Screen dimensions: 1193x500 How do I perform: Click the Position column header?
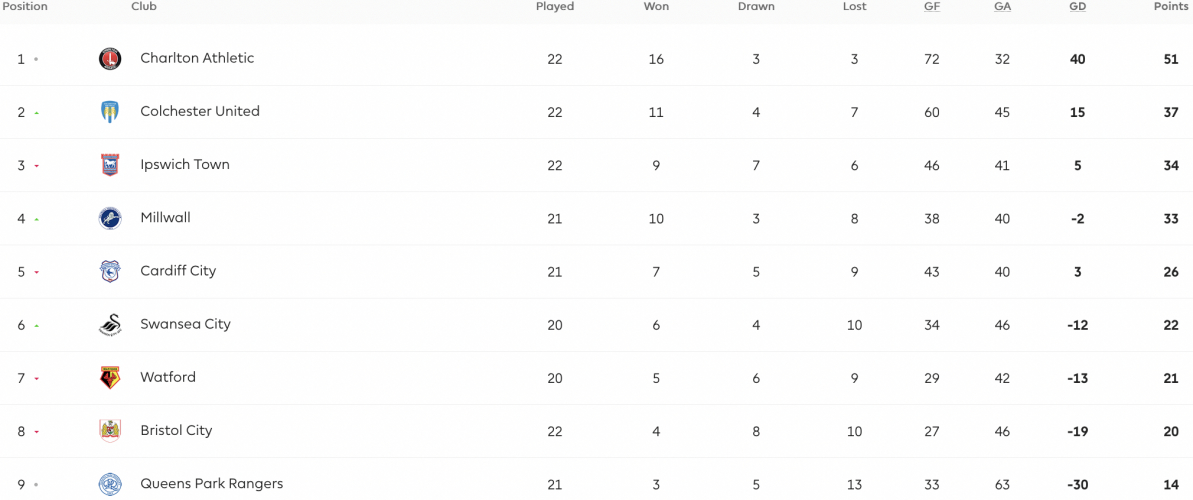(24, 7)
